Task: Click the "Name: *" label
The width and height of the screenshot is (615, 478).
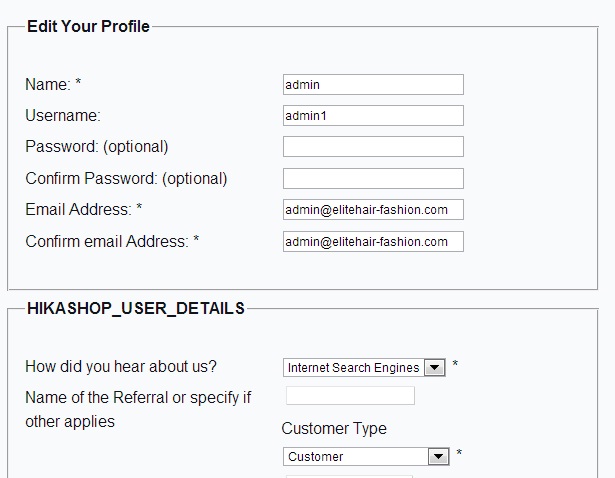Action: pyautogui.click(x=53, y=85)
